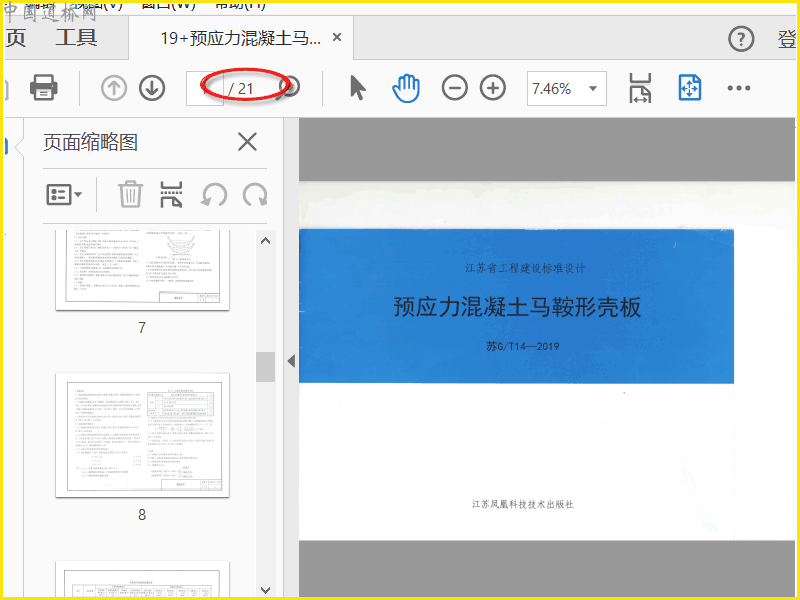Rotate page clockwise

coord(255,194)
